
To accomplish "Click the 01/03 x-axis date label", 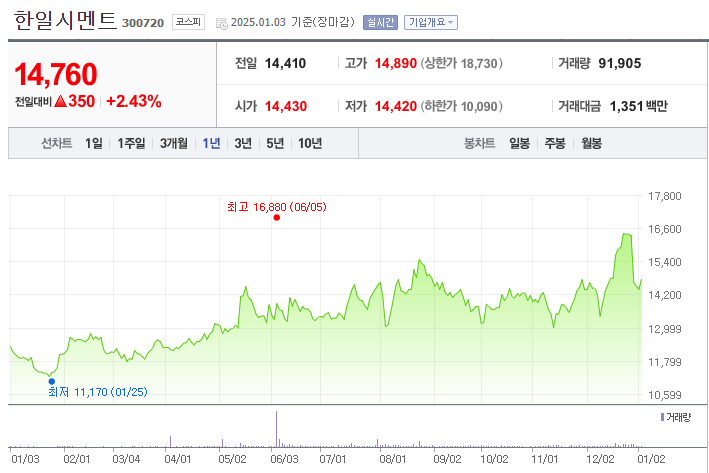I will (x=25, y=459).
